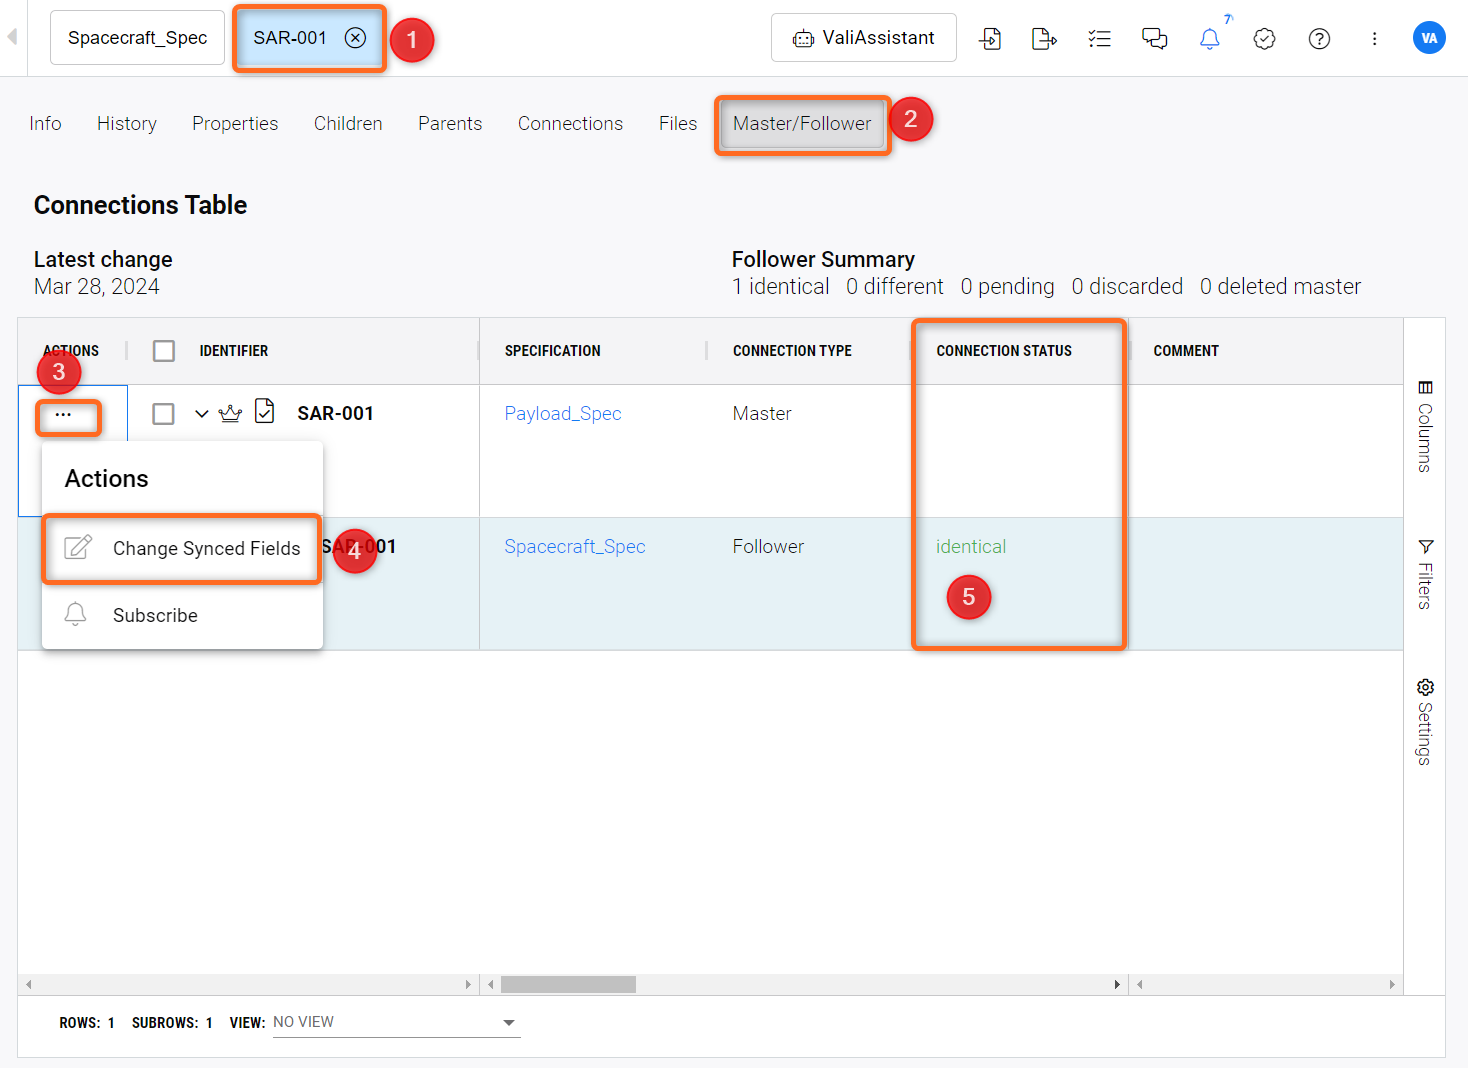
Task: Open the help question mark icon
Action: pyautogui.click(x=1319, y=39)
